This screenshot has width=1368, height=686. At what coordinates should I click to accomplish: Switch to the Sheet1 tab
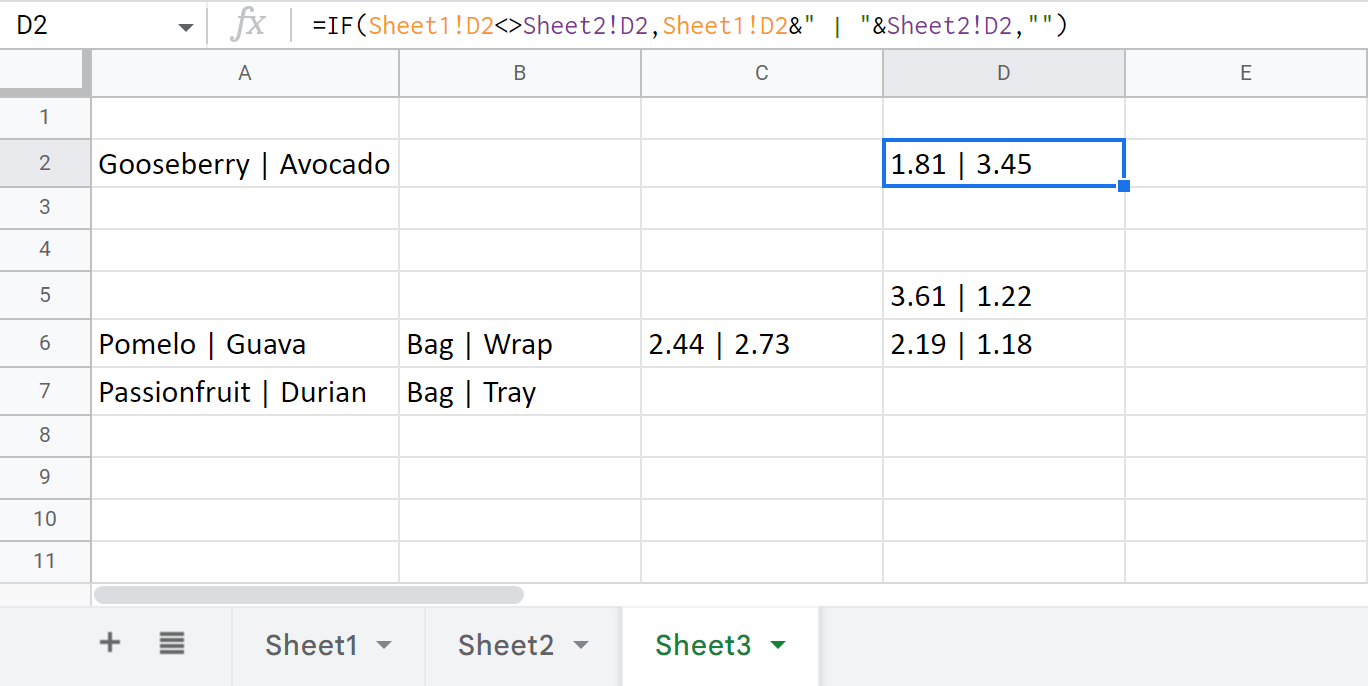click(x=311, y=645)
